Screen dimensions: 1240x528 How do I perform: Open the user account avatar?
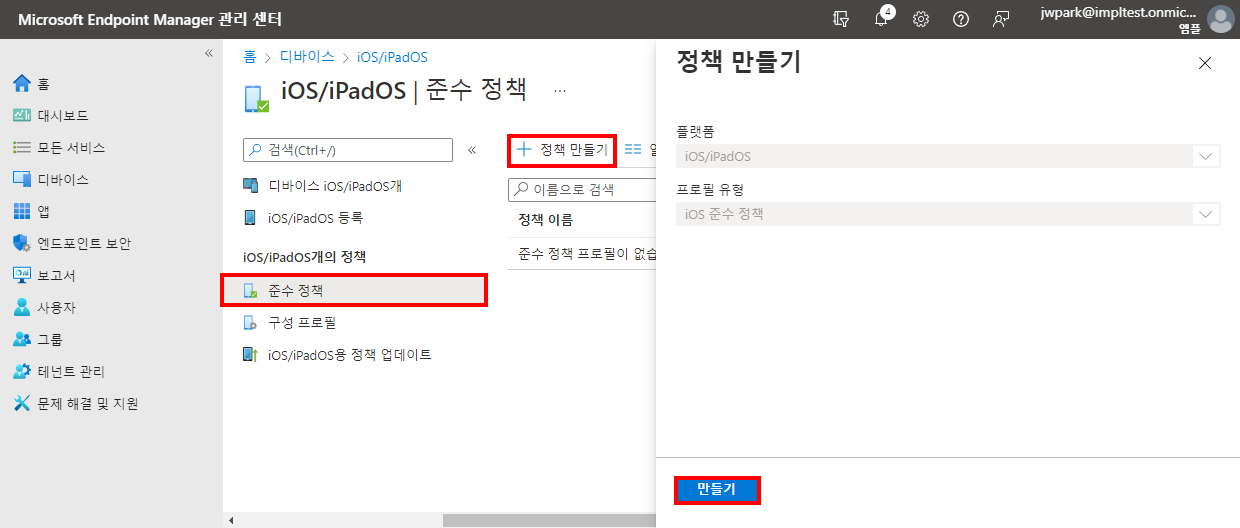point(1220,19)
